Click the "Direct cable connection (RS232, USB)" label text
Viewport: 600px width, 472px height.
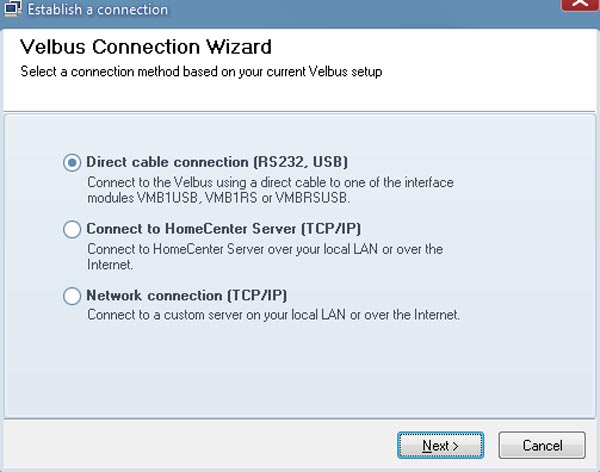click(x=217, y=162)
